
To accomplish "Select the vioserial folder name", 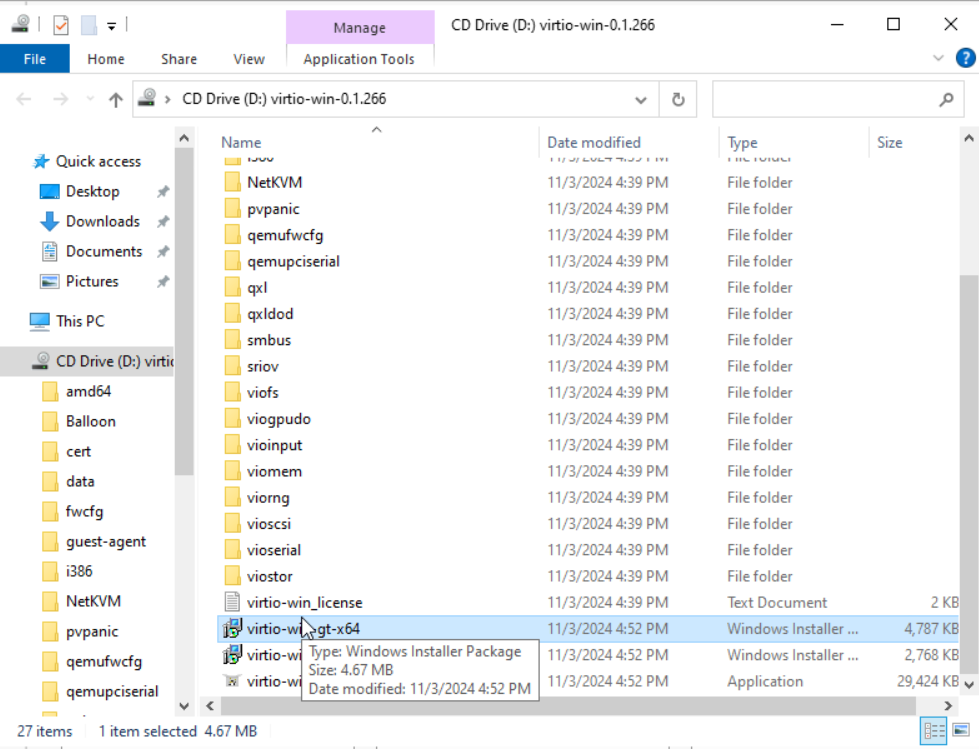I will [273, 549].
